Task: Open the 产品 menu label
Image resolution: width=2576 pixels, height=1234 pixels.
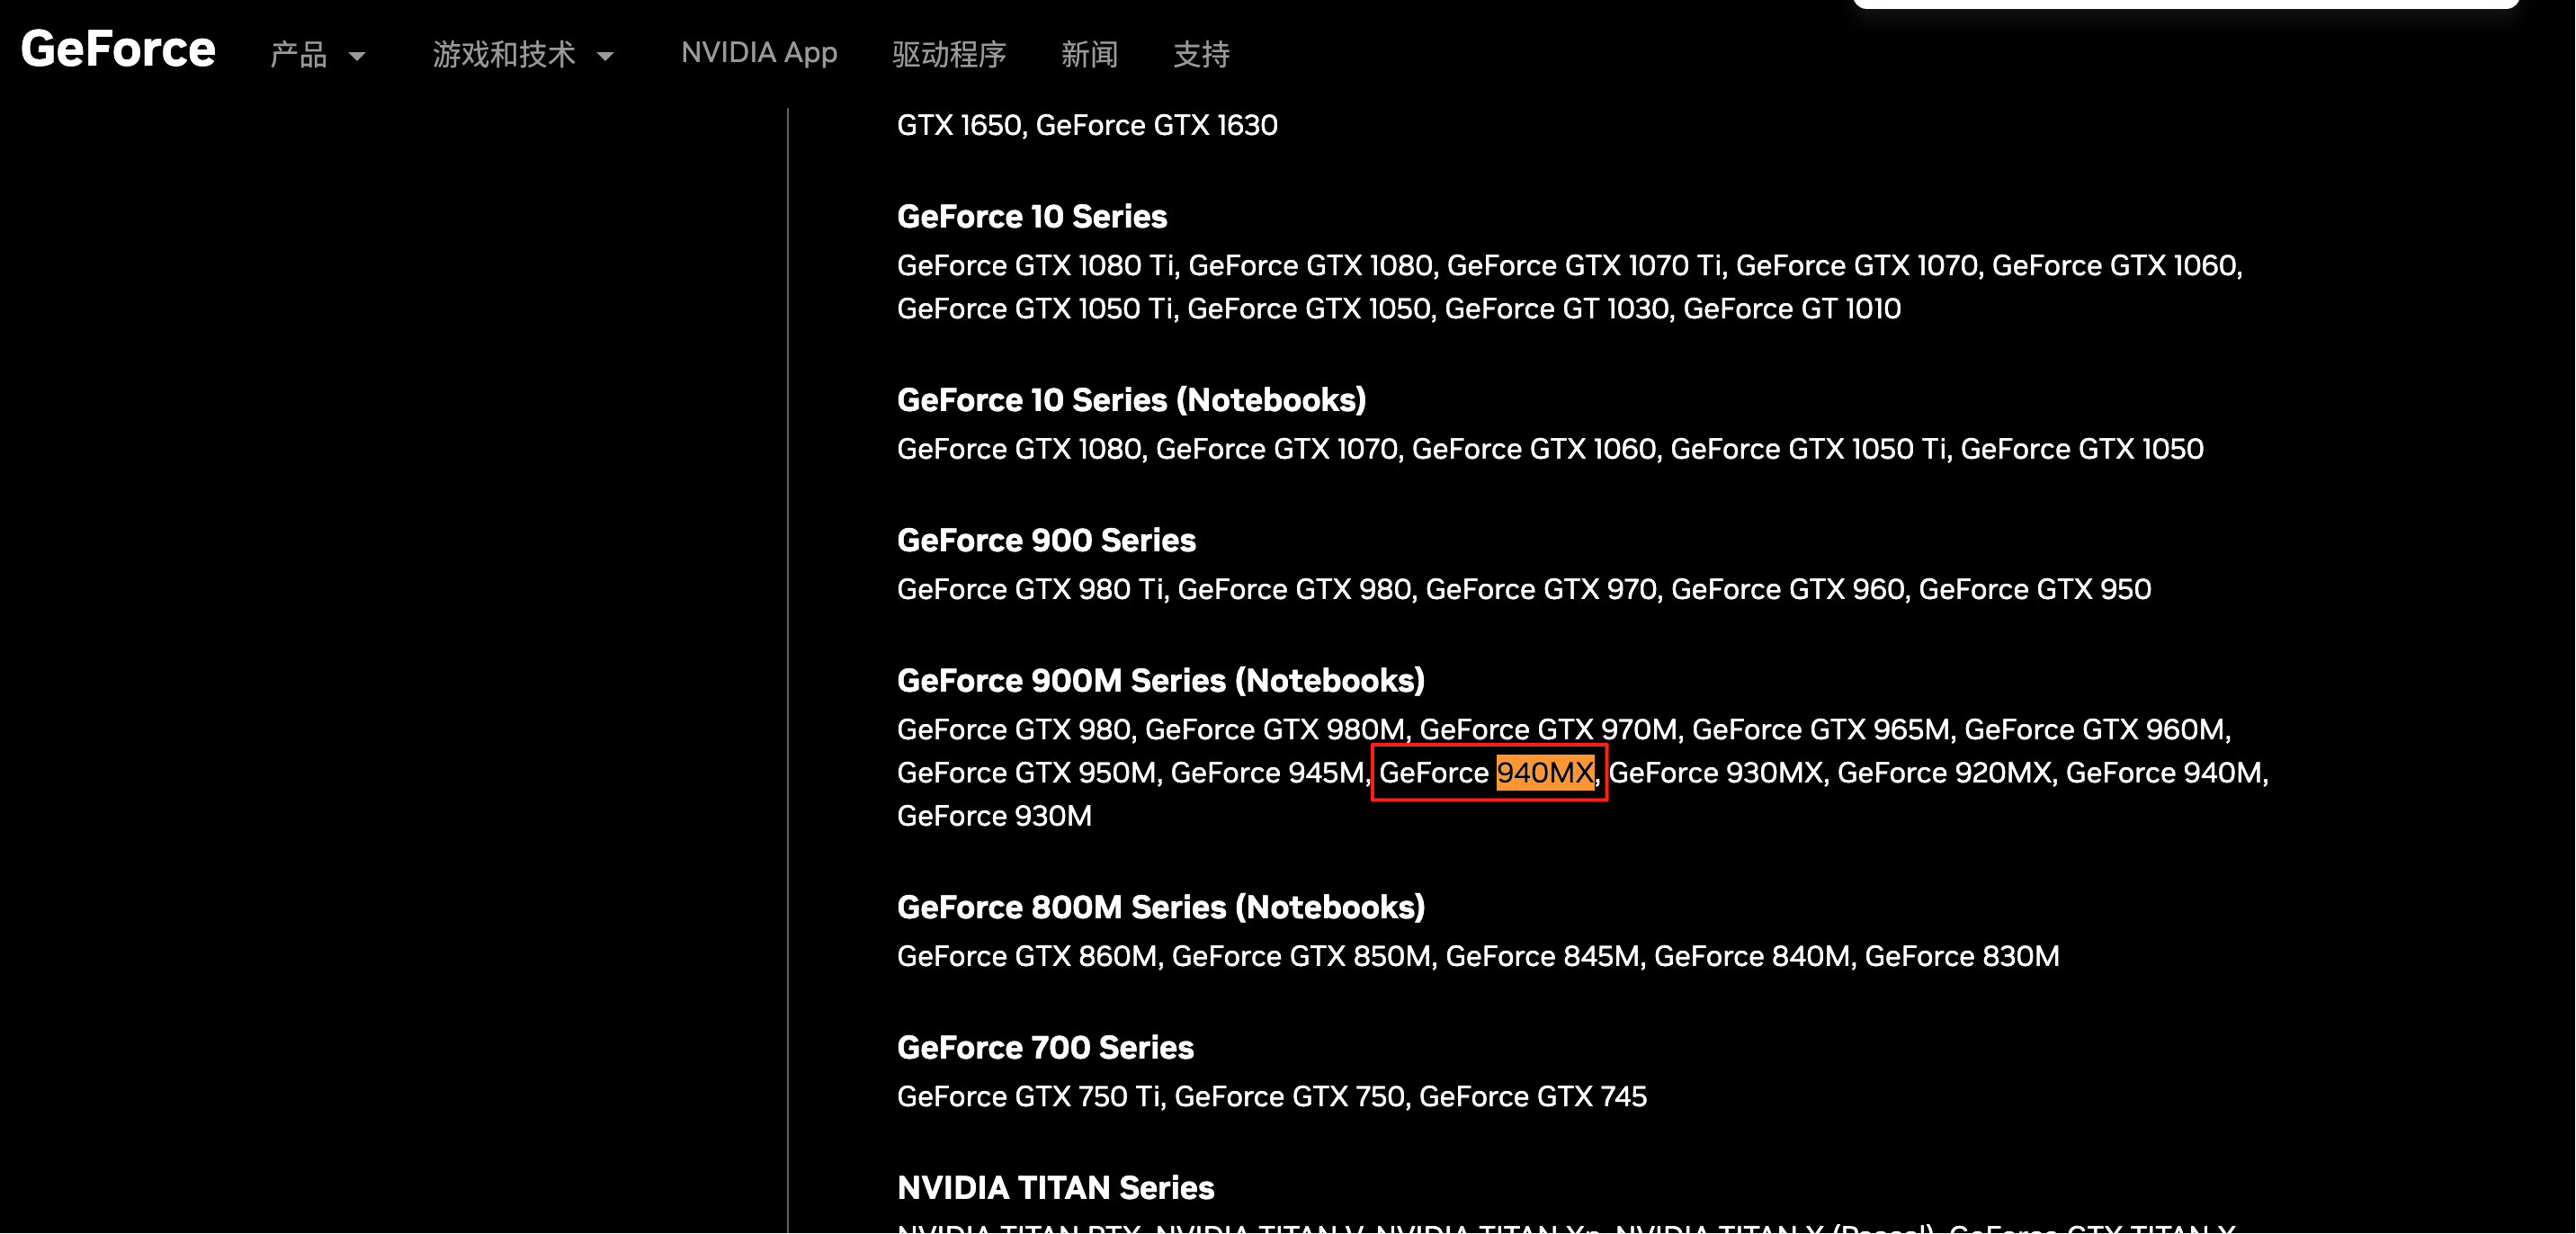Action: (x=298, y=54)
